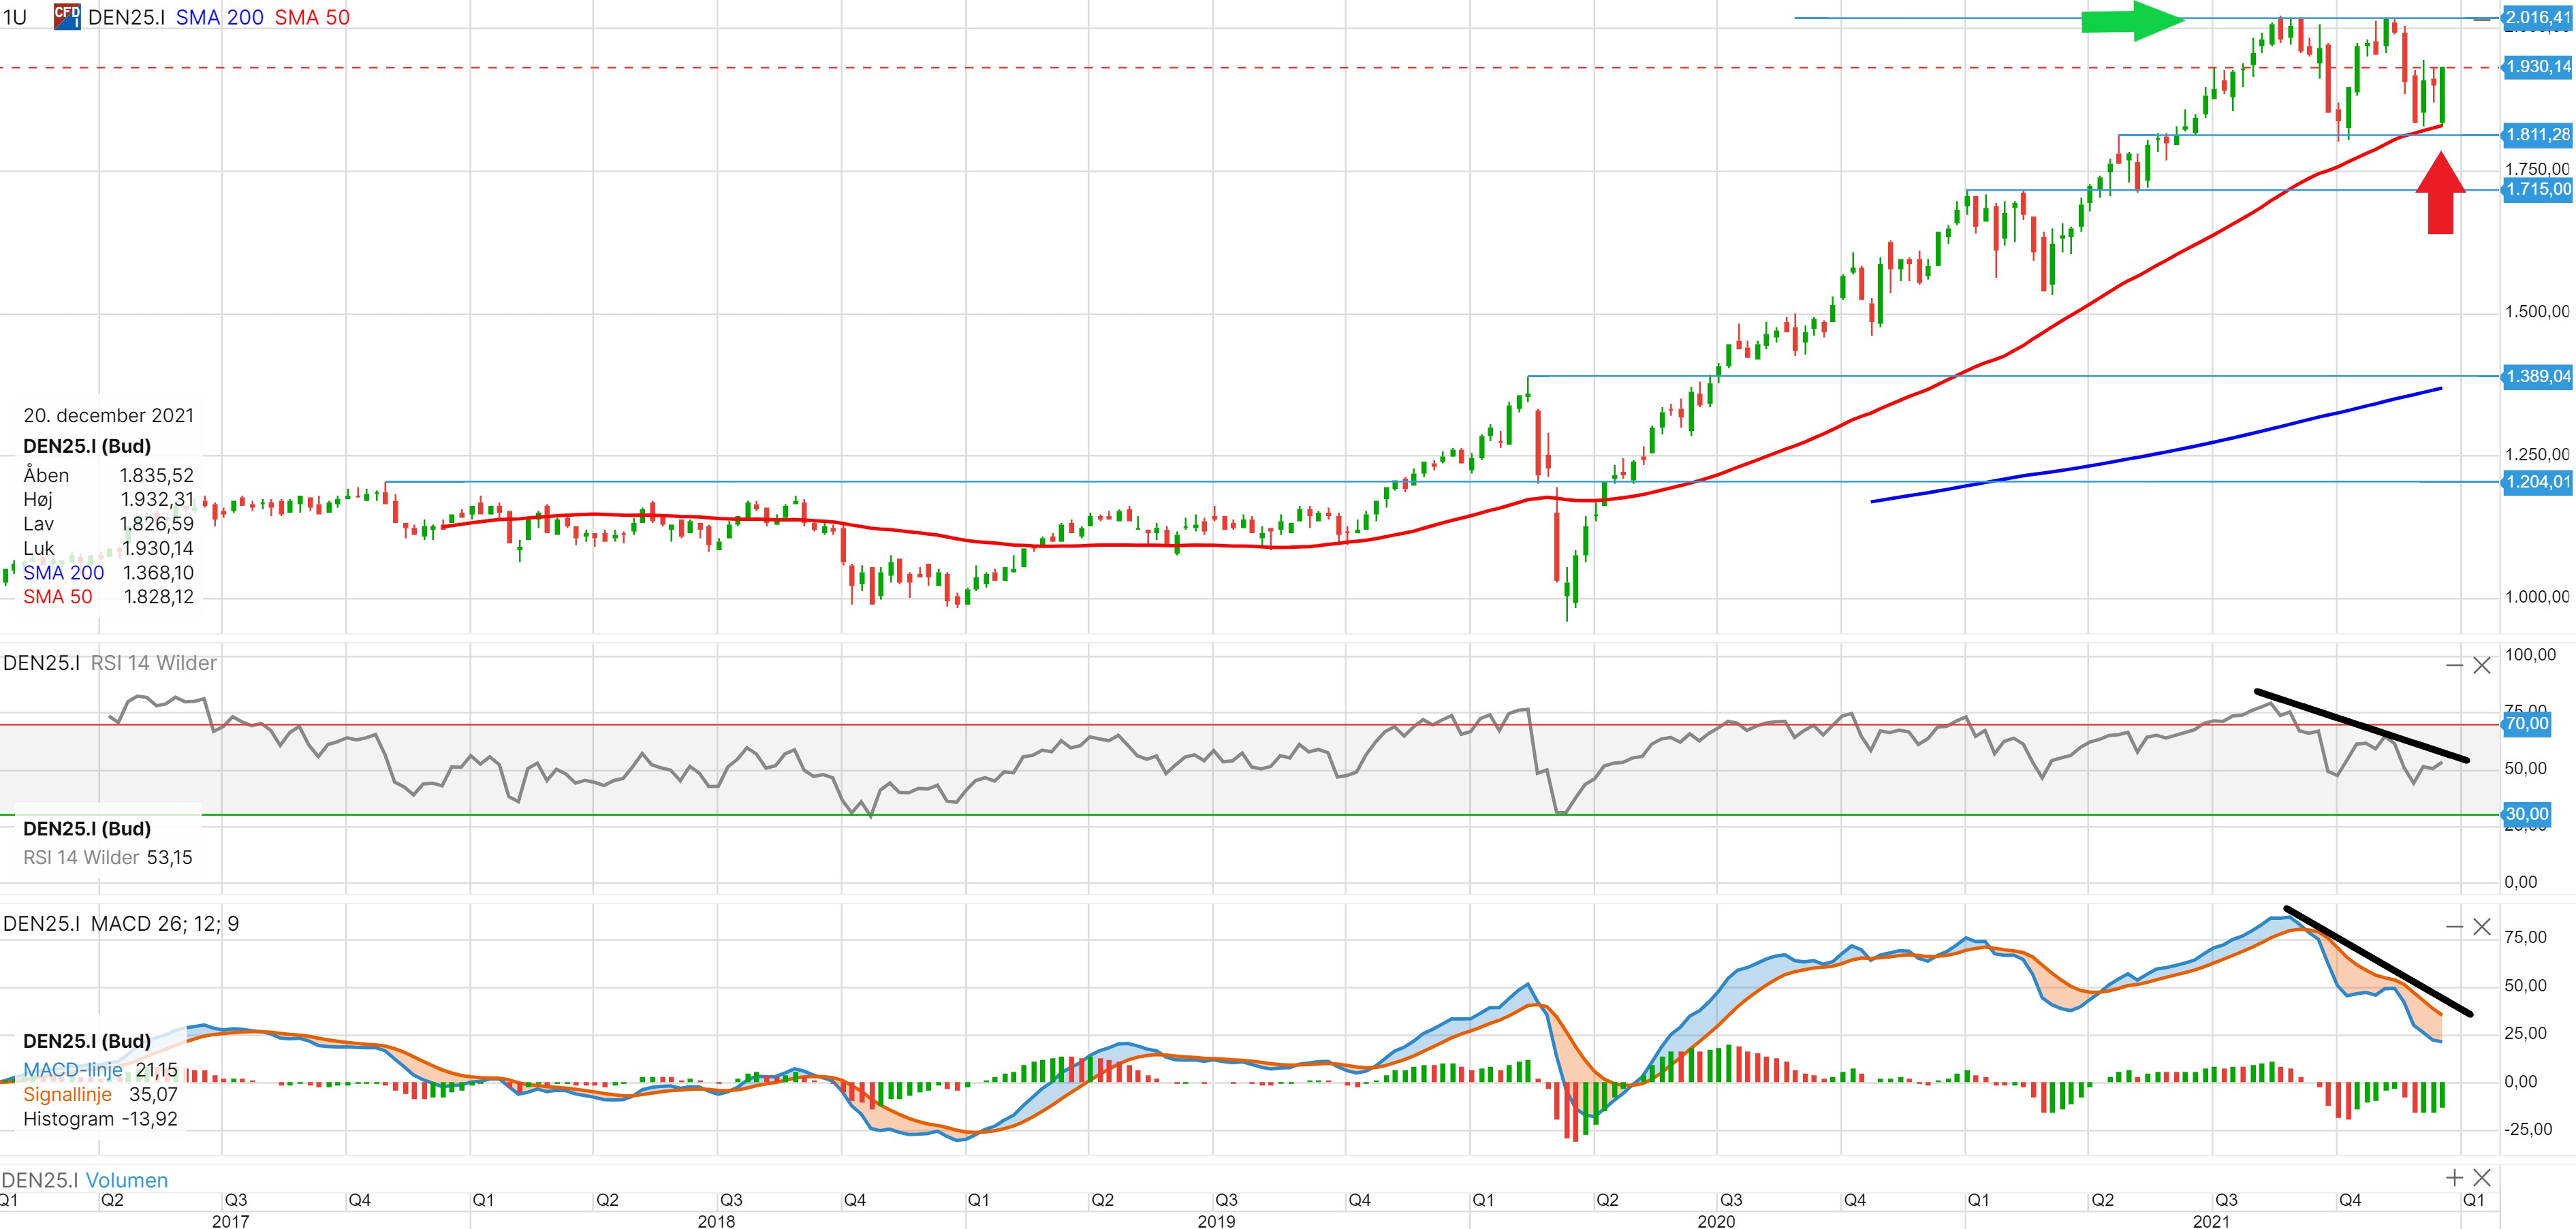Click the Høj value 1.932,31

tap(157, 500)
